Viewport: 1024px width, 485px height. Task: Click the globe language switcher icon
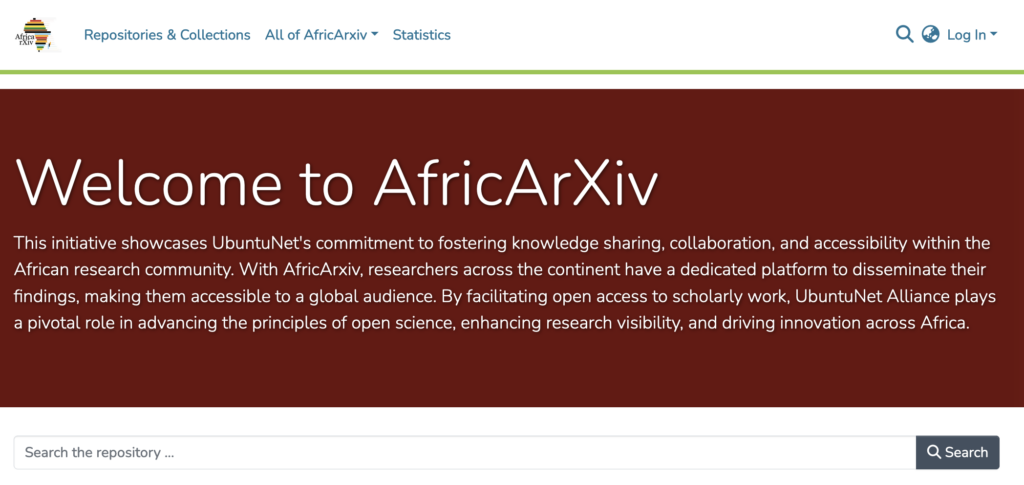click(930, 34)
